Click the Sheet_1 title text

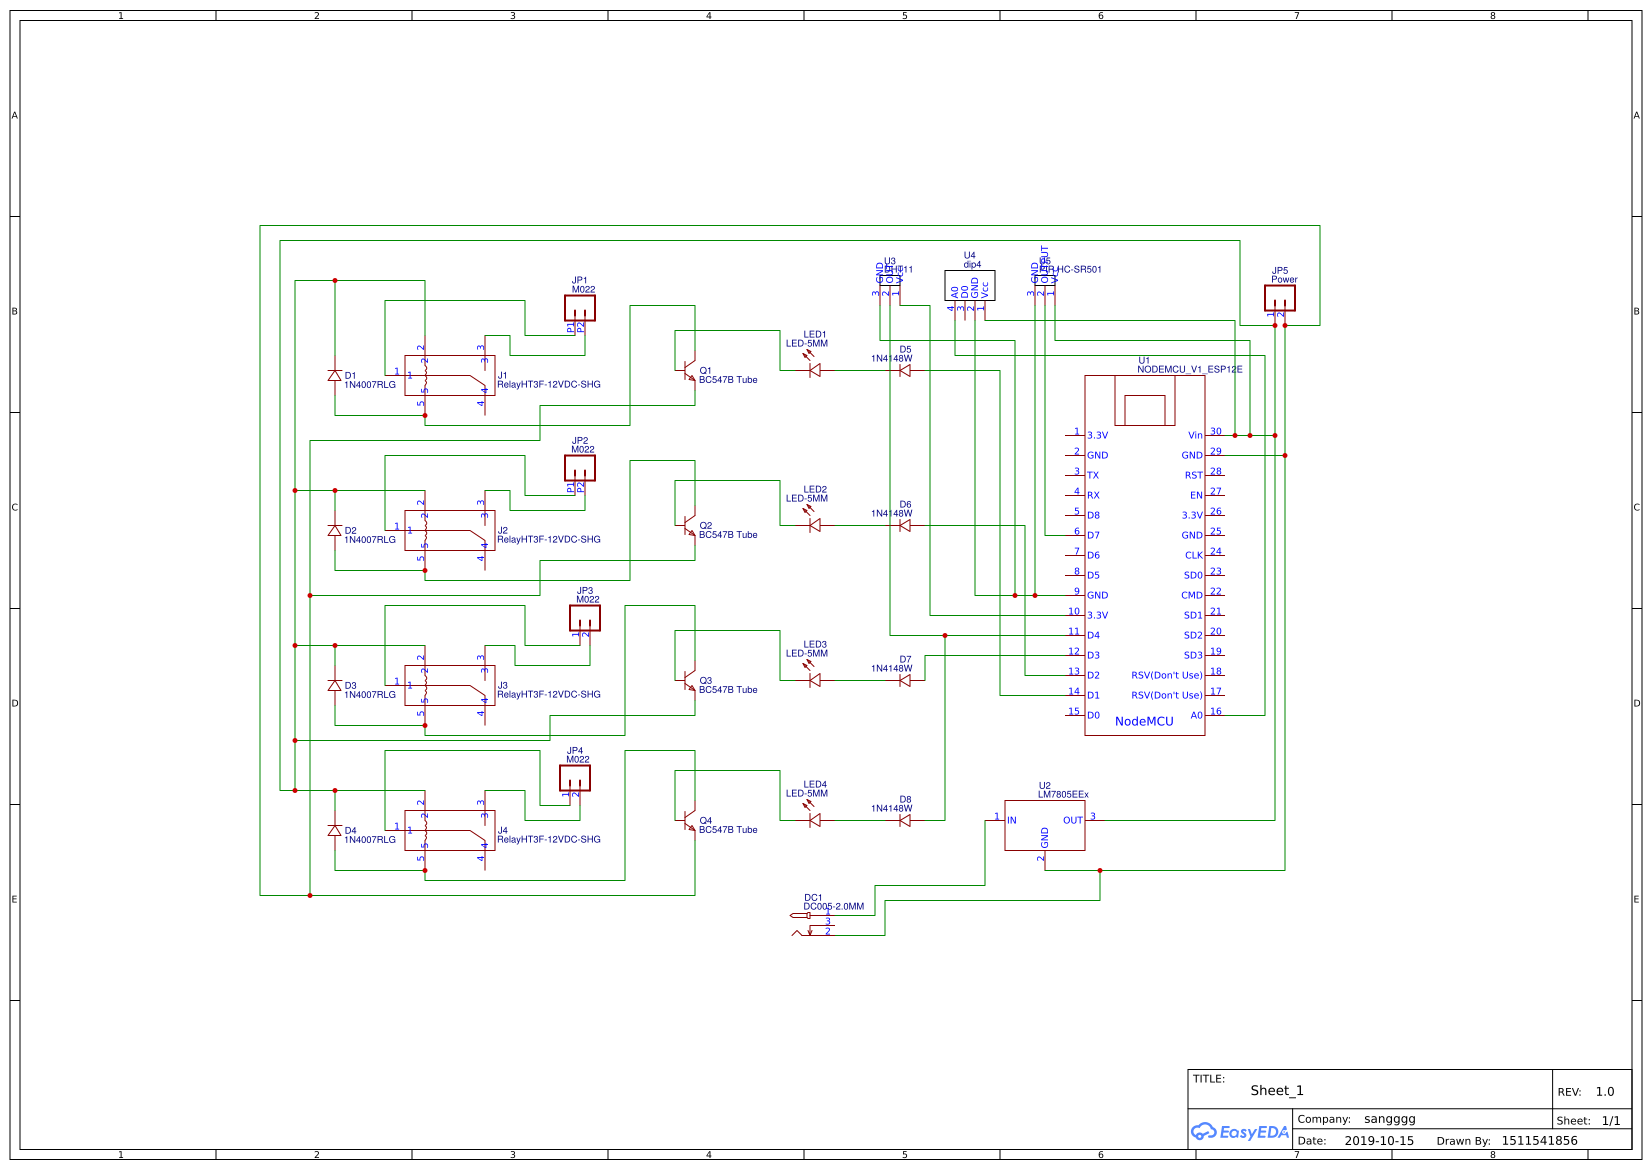1276,1091
